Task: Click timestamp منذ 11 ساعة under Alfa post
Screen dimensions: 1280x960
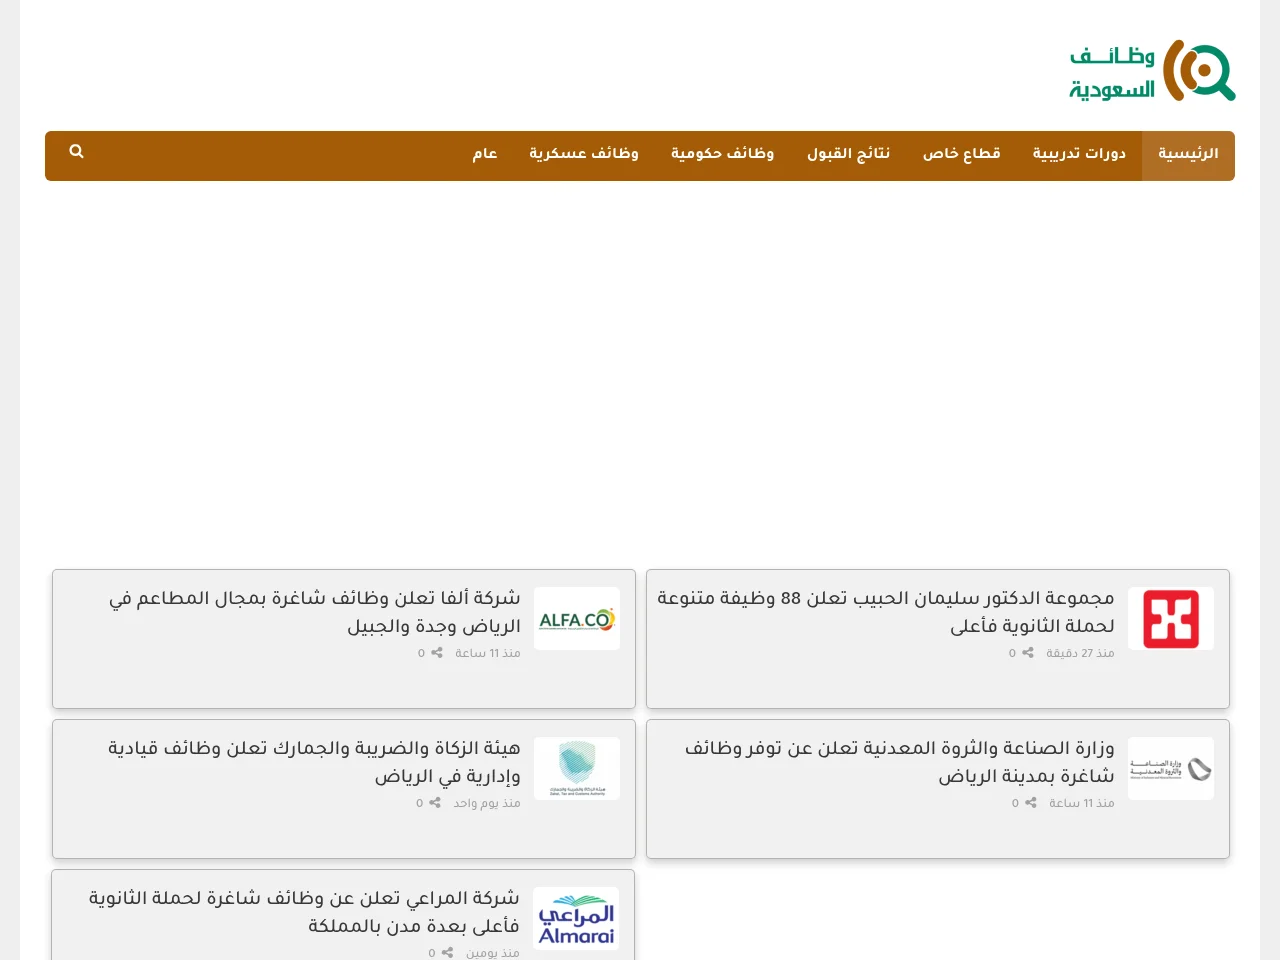Action: pos(488,653)
